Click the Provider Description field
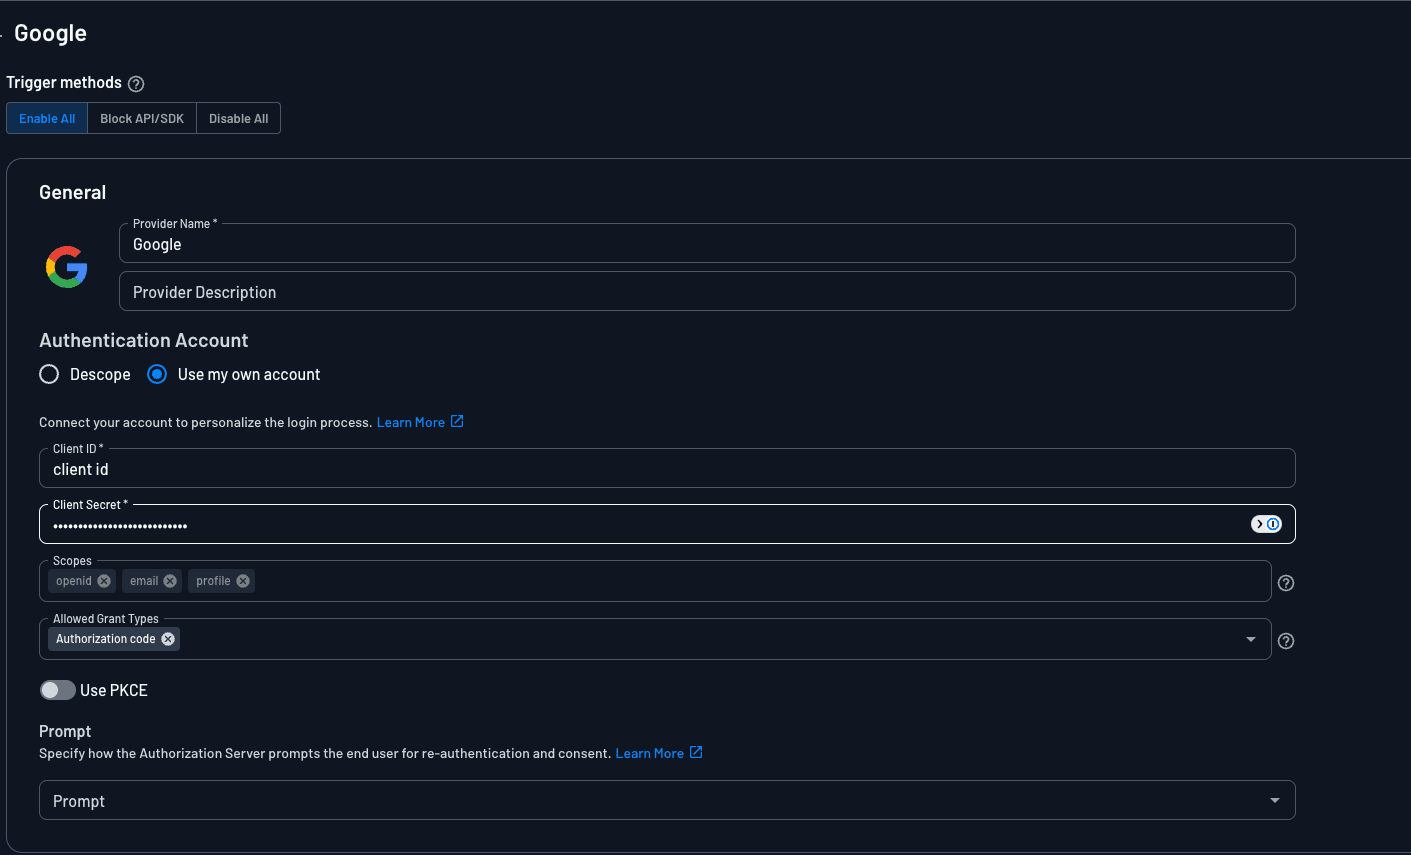1411x855 pixels. tap(707, 291)
